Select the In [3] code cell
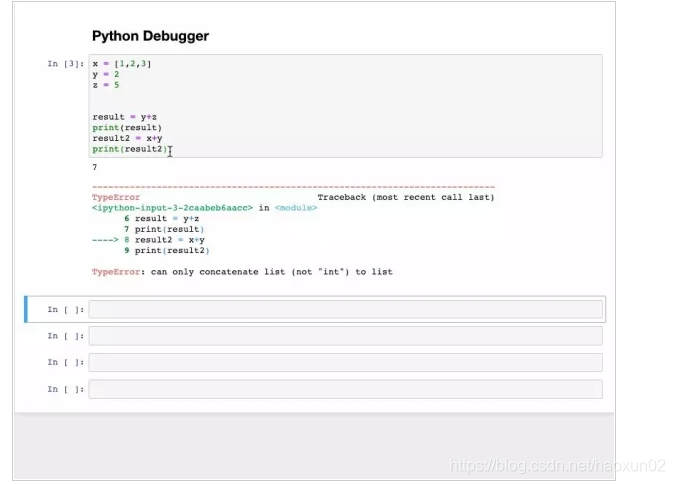 345,106
